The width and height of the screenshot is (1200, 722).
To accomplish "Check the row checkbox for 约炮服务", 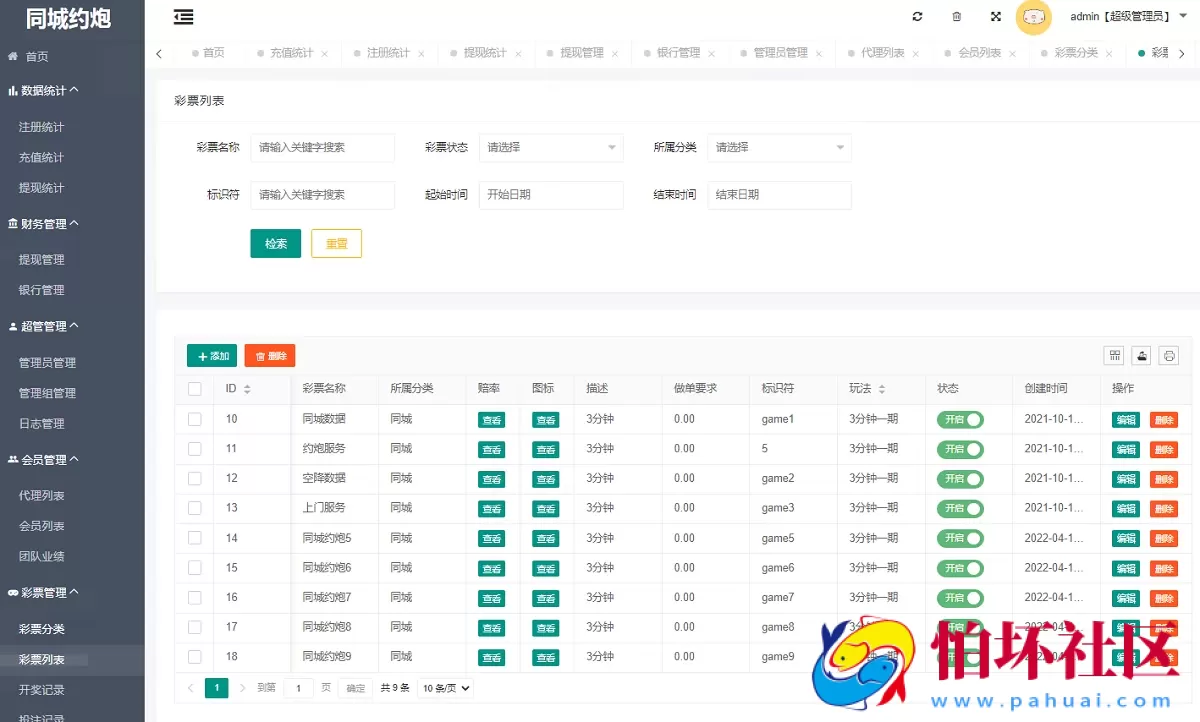I will 194,449.
